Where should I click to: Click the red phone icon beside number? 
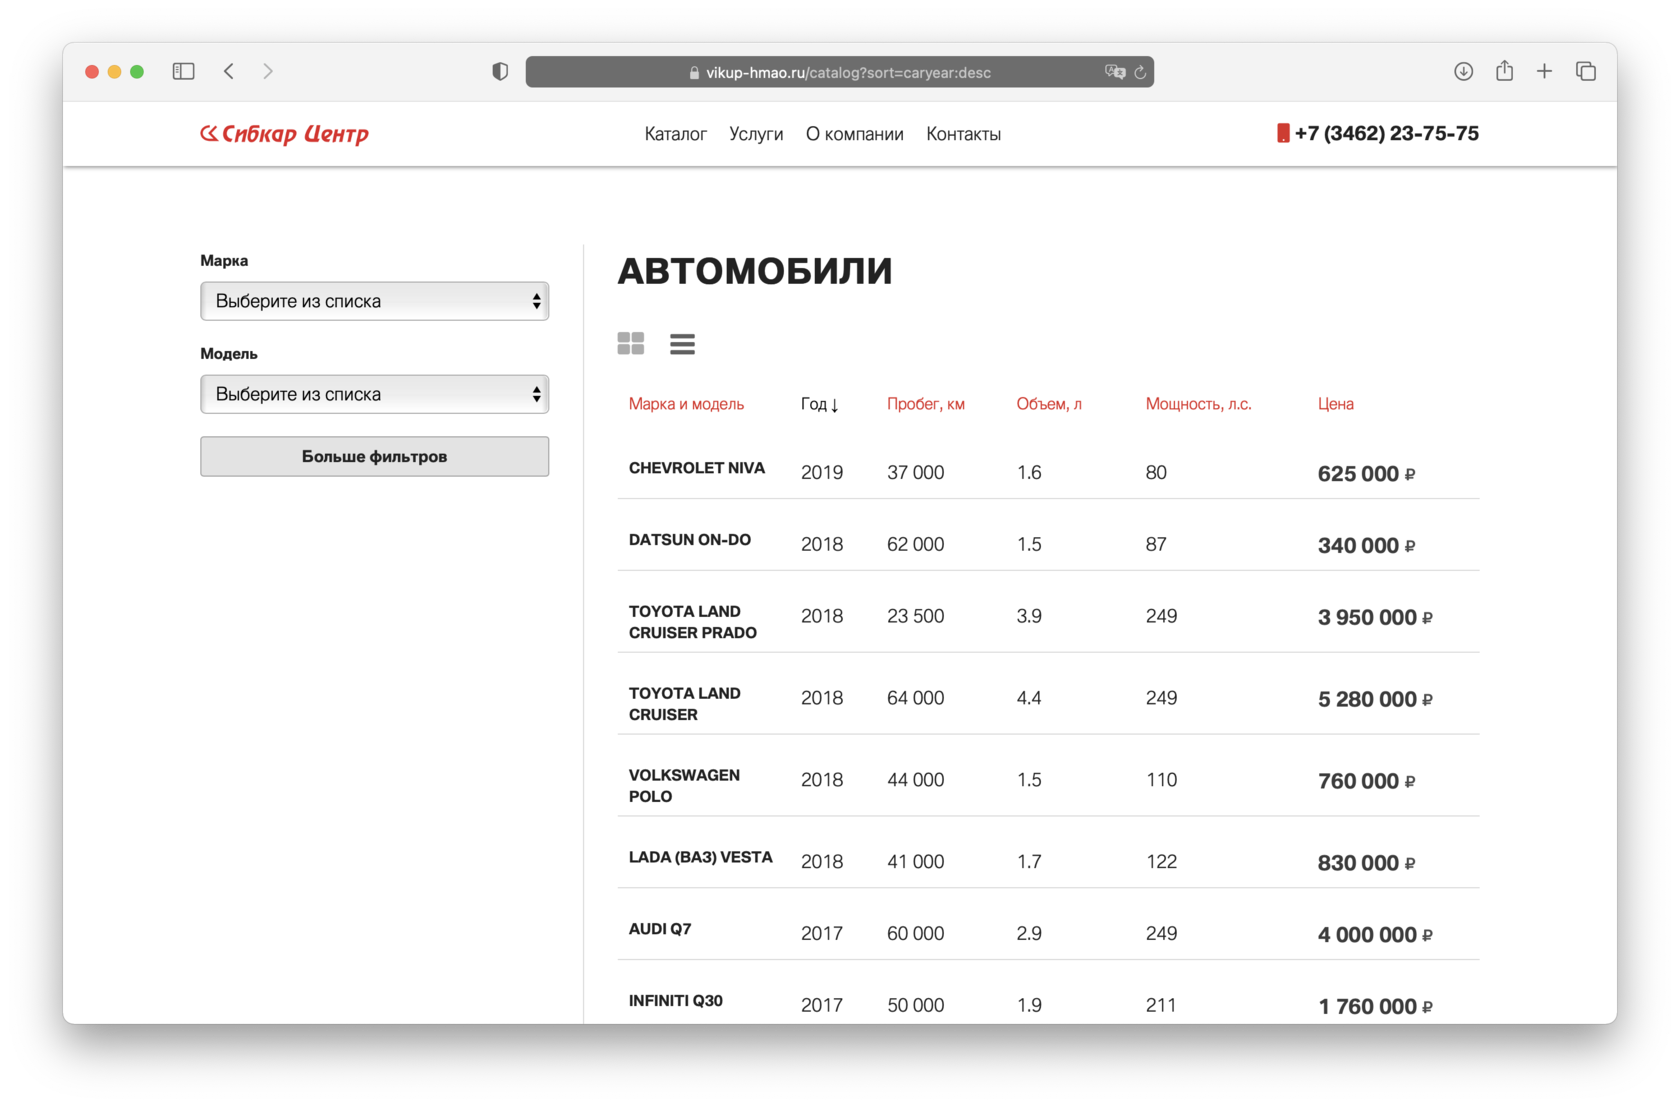(1283, 133)
